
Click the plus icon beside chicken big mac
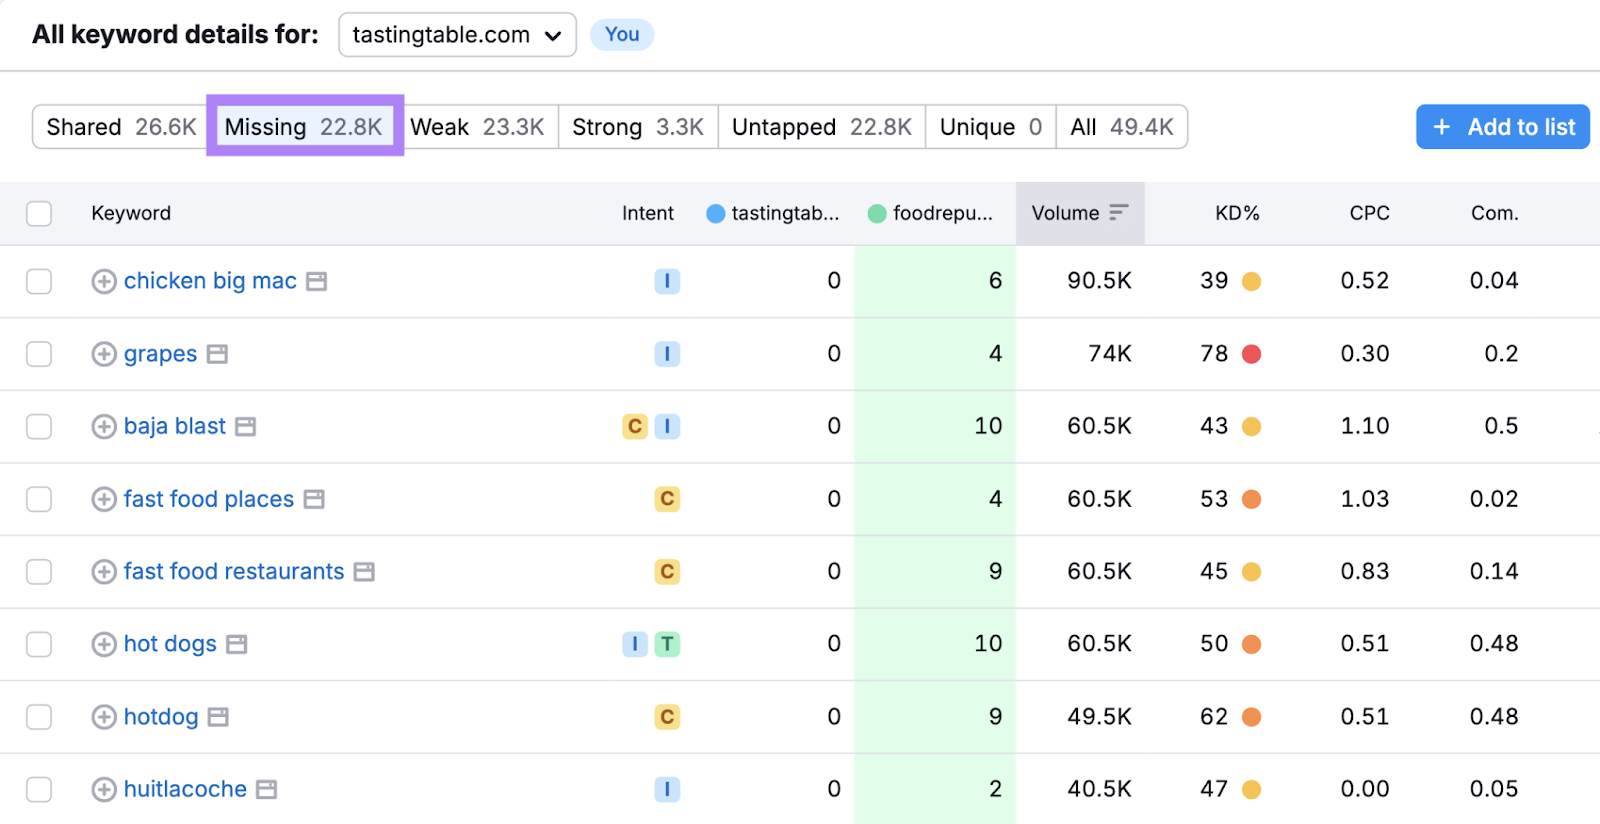104,282
